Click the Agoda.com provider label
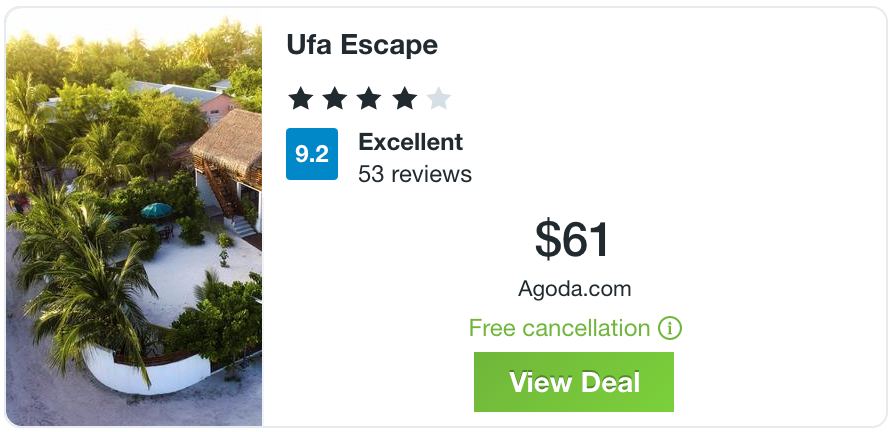The image size is (894, 432). [x=574, y=289]
